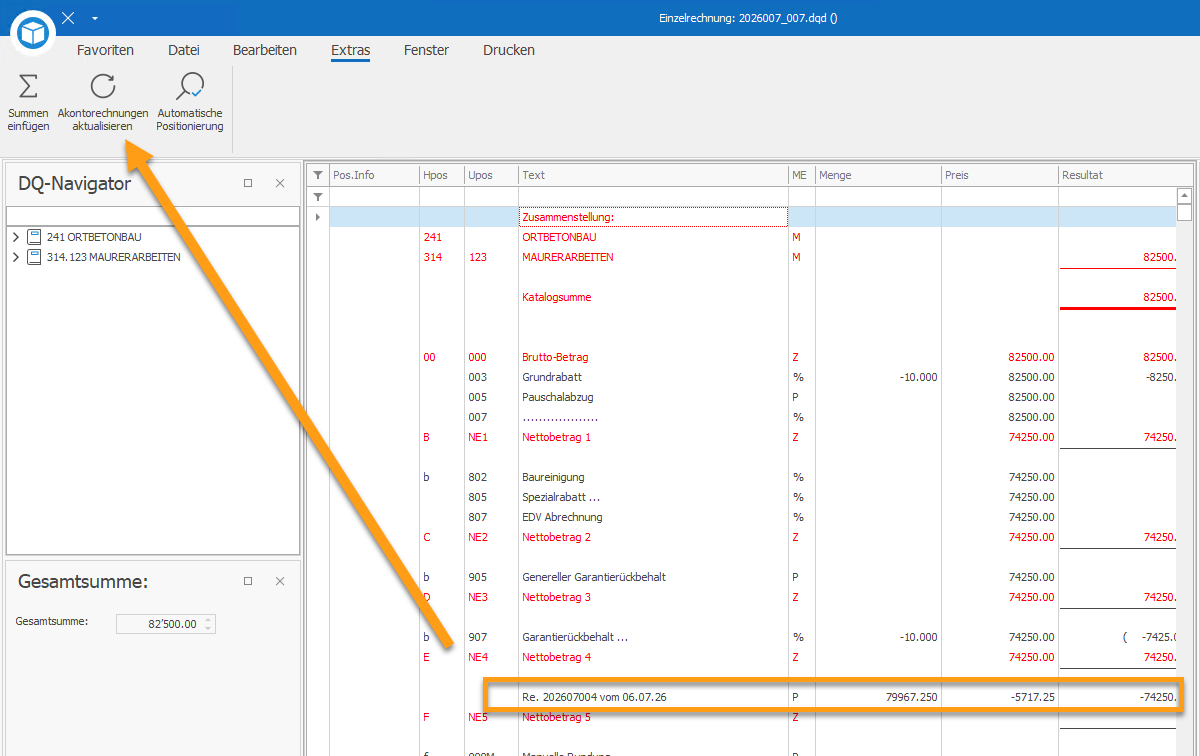Viewport: 1200px width, 756px height.
Task: Sort by the Resultat column header
Action: pyautogui.click(x=1118, y=175)
